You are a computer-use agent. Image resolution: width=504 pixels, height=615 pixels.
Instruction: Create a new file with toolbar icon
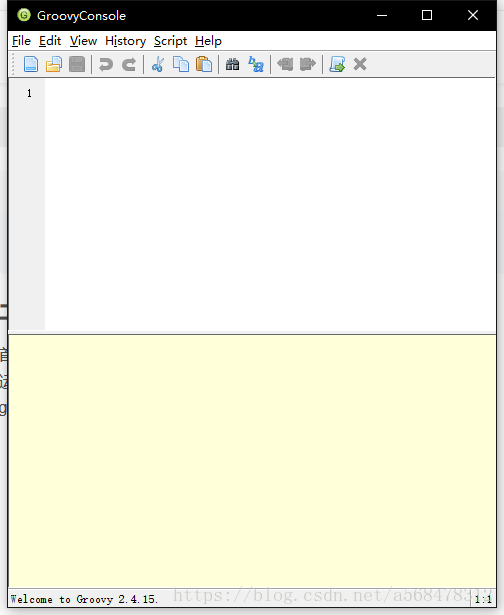pyautogui.click(x=31, y=64)
